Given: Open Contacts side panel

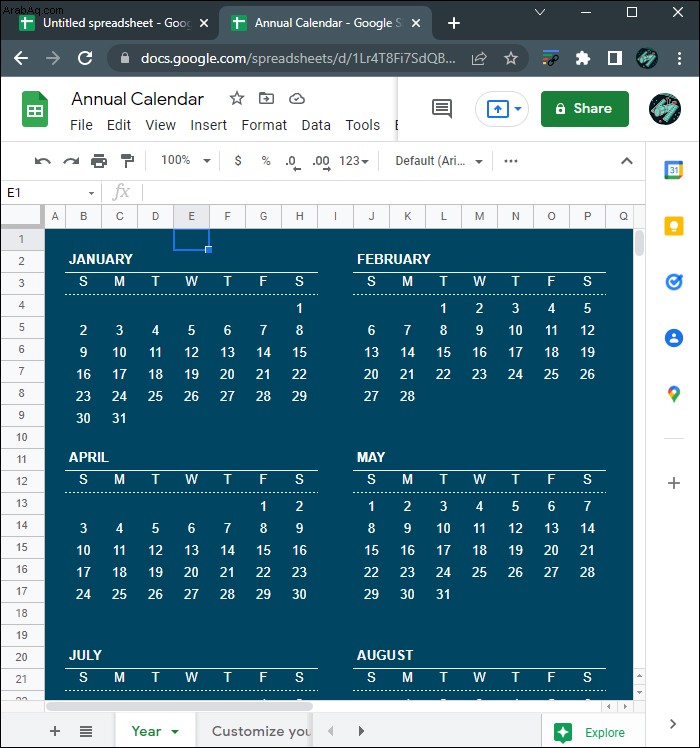Looking at the screenshot, I should pos(673,338).
